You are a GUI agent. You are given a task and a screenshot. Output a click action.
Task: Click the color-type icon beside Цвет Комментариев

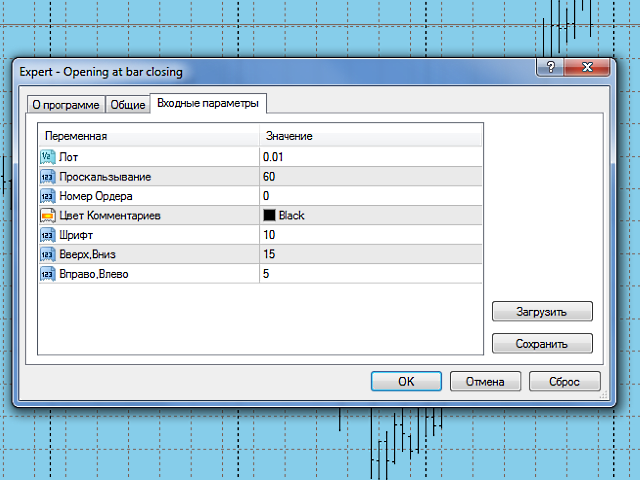click(48, 216)
